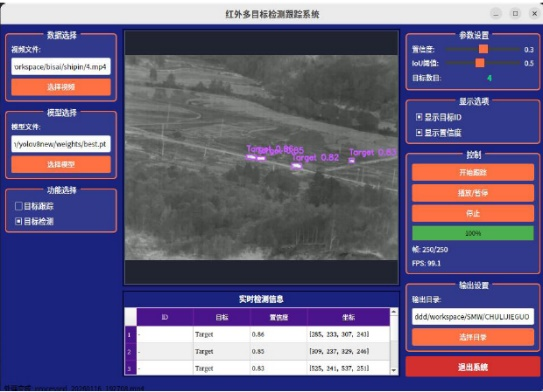Click the green 100% progress bar
The image size is (543, 392).
[x=473, y=233]
